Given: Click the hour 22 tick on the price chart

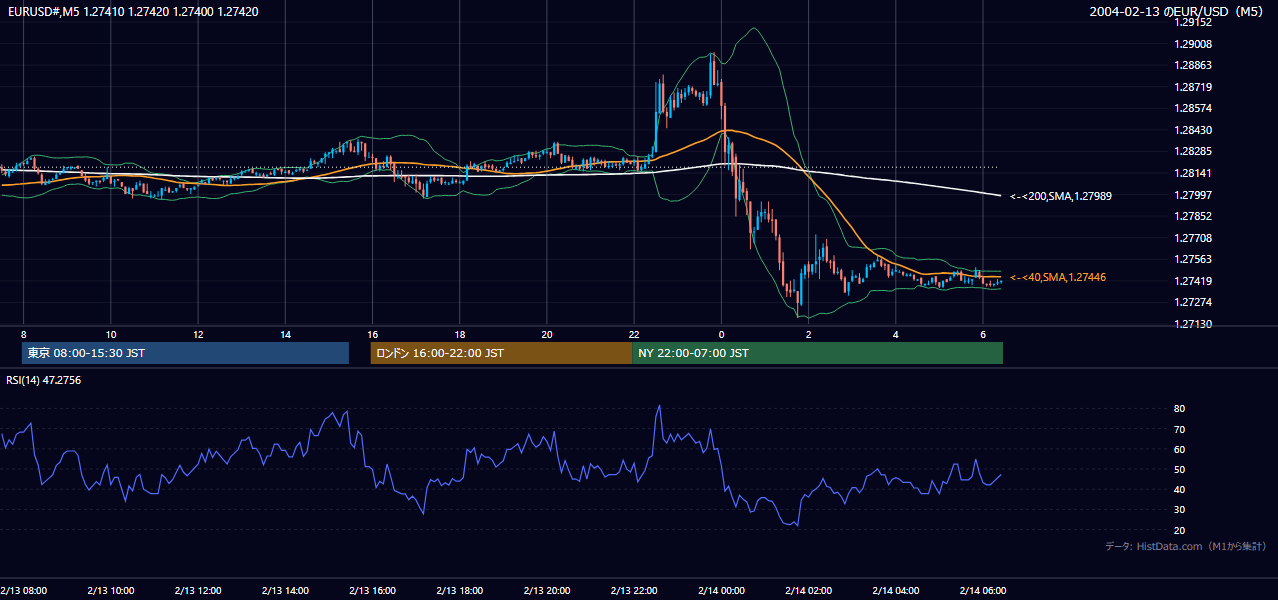Looking at the screenshot, I should click(634, 334).
